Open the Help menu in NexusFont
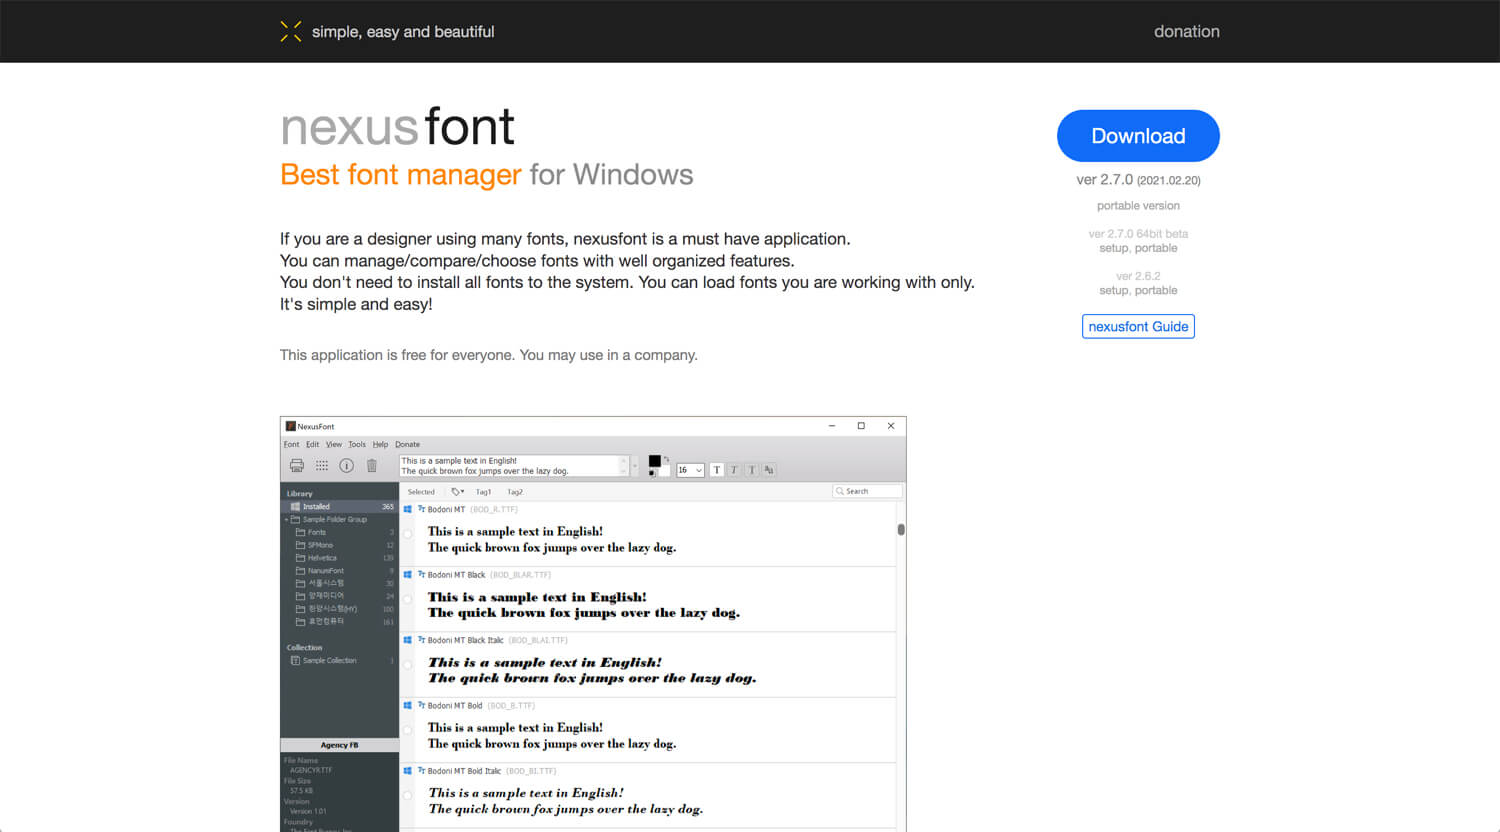 pyautogui.click(x=380, y=444)
